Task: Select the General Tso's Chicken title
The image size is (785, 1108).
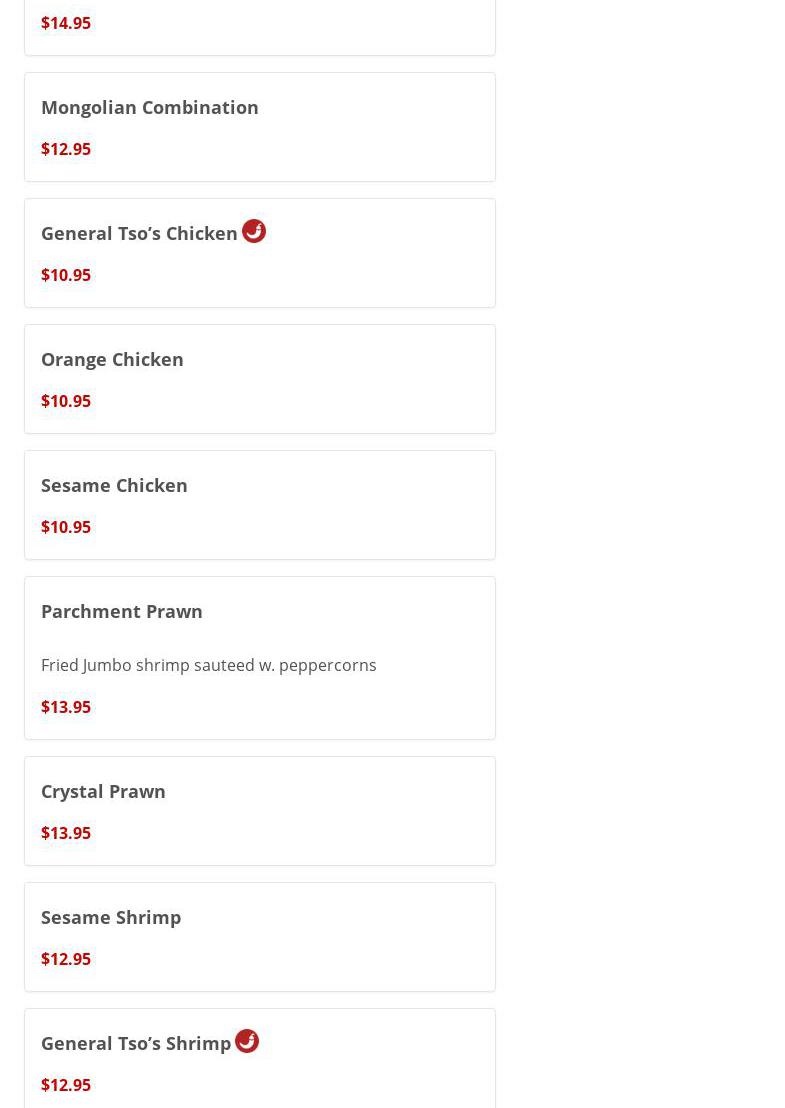Action: pyautogui.click(x=139, y=233)
